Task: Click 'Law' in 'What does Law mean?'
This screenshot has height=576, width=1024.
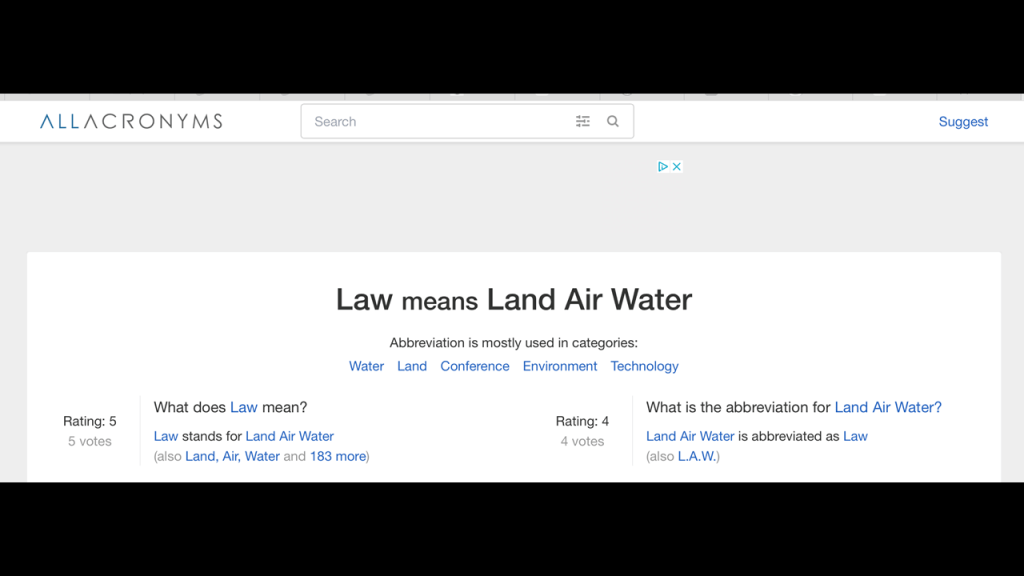Action: click(244, 407)
